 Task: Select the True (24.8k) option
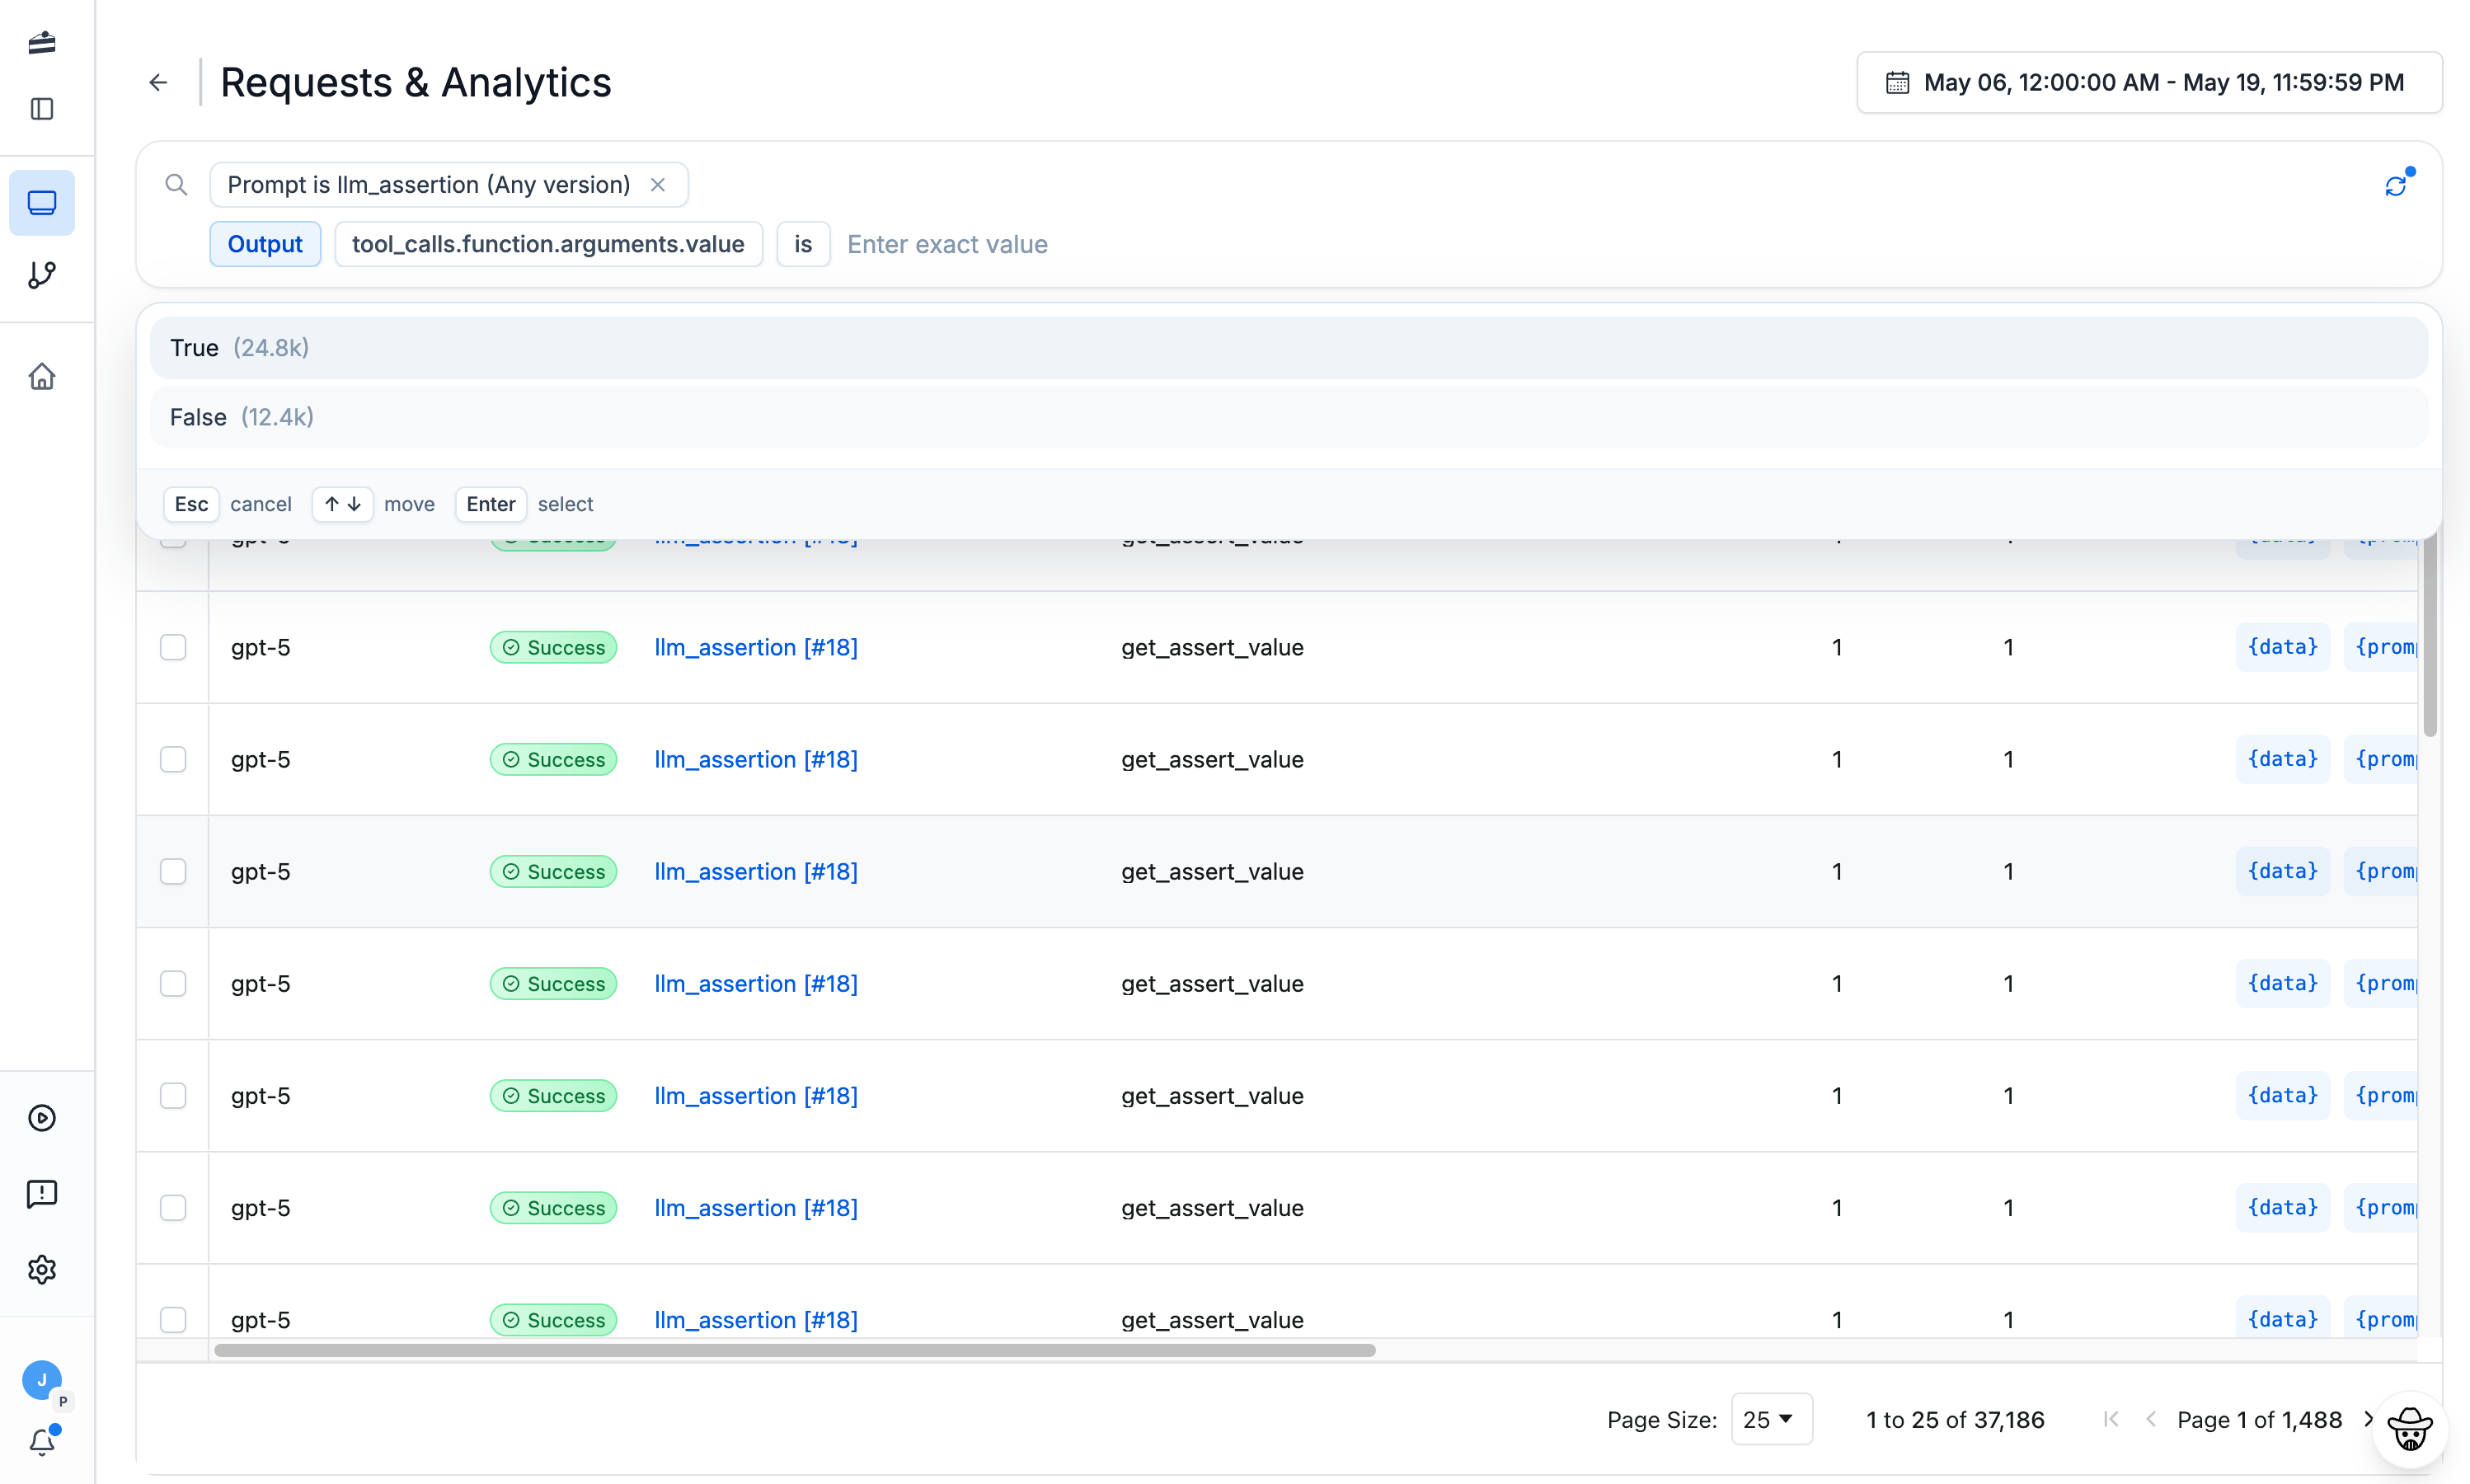click(1289, 348)
